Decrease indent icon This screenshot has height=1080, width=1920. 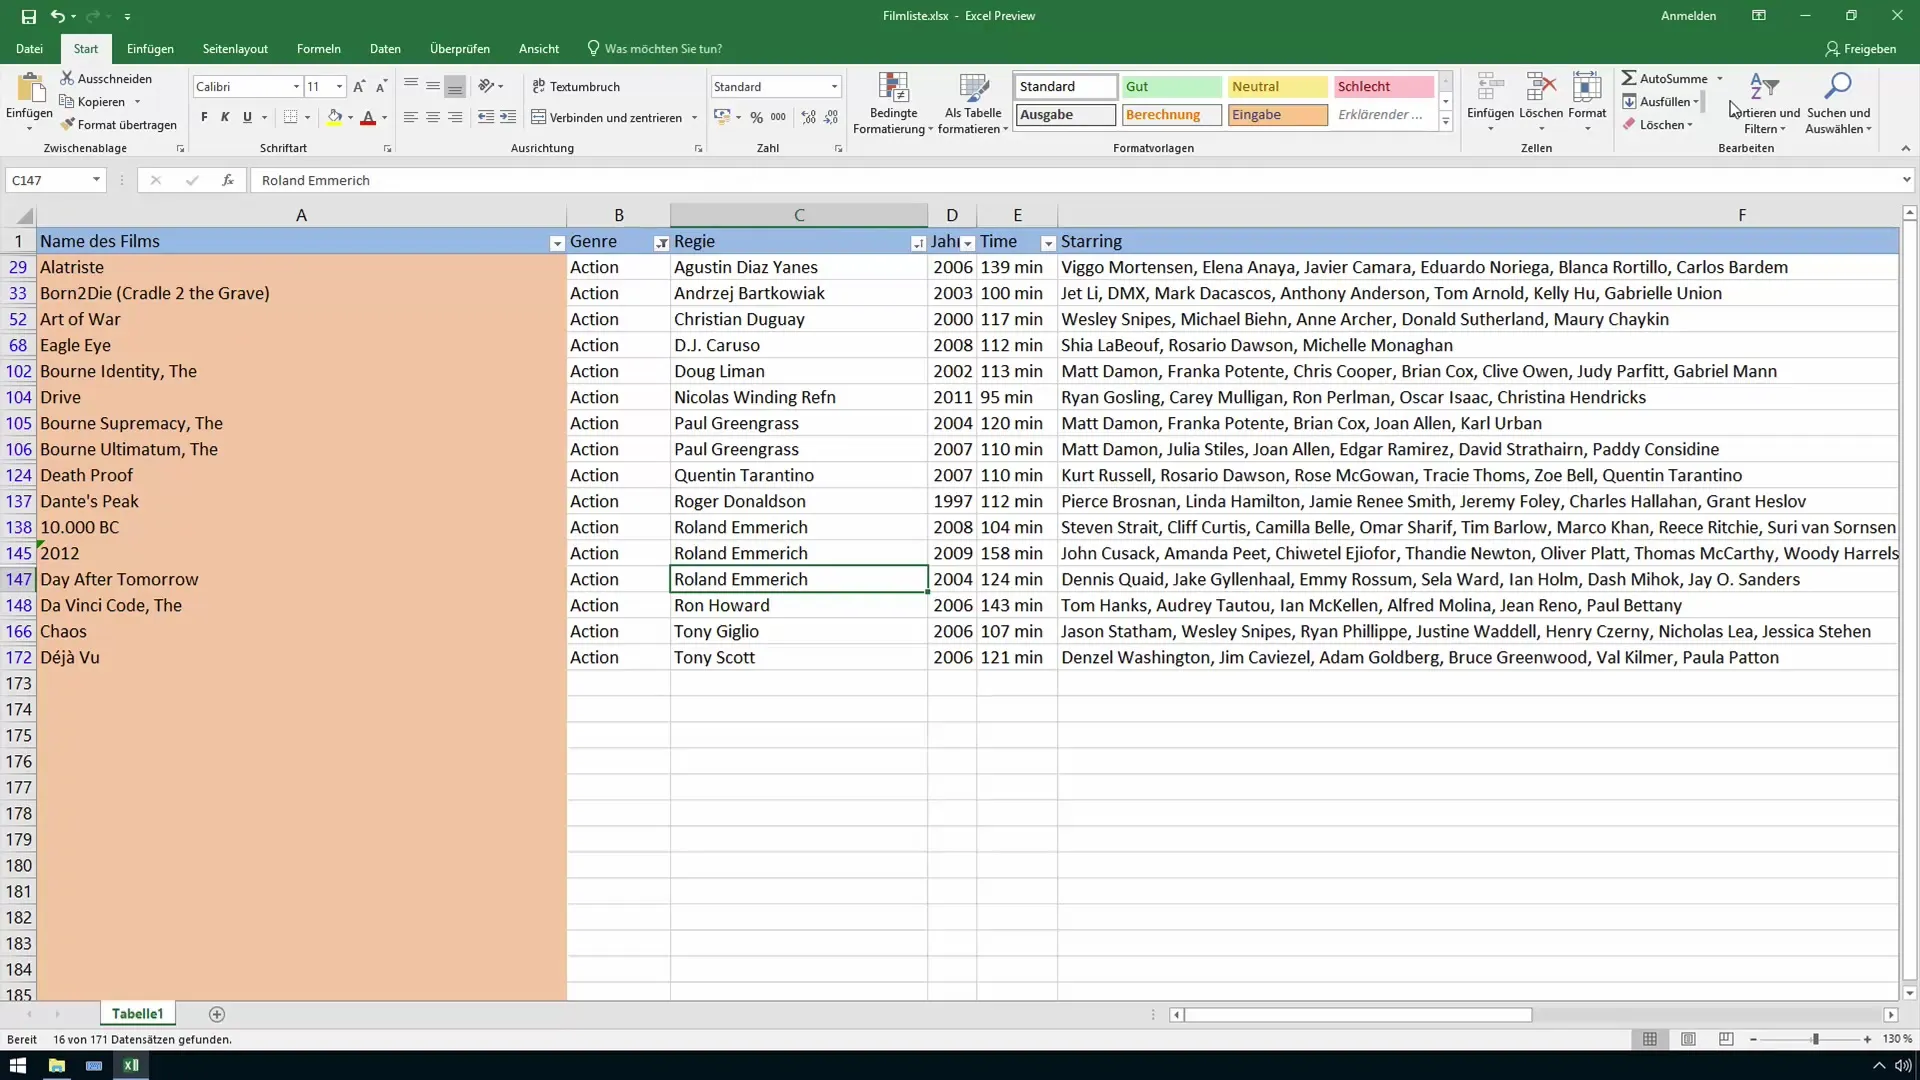click(486, 117)
